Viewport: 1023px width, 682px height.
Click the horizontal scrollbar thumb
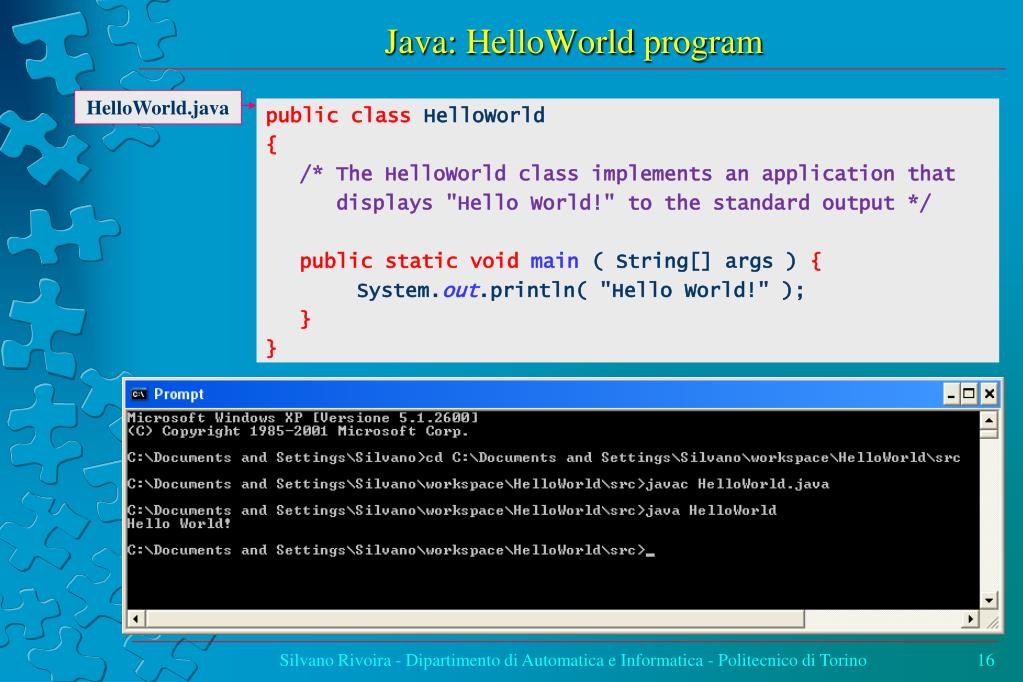pyautogui.click(x=474, y=618)
